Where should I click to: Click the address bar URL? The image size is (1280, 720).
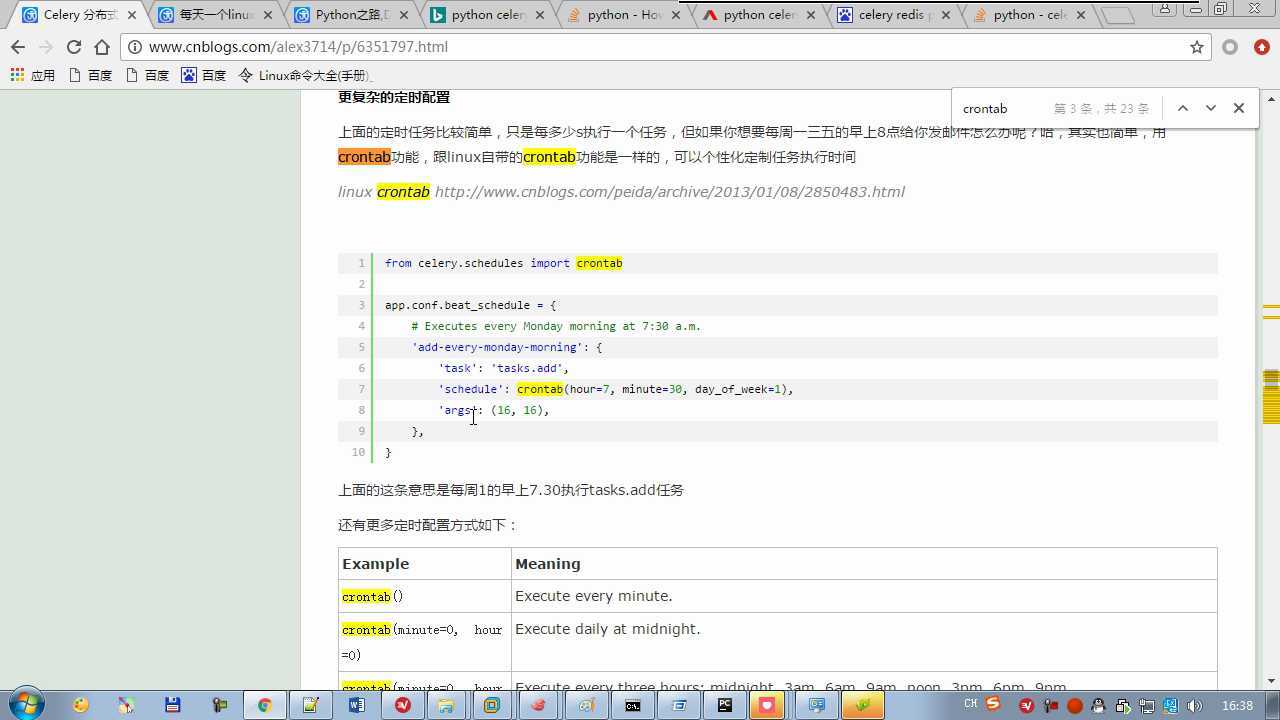coord(298,47)
